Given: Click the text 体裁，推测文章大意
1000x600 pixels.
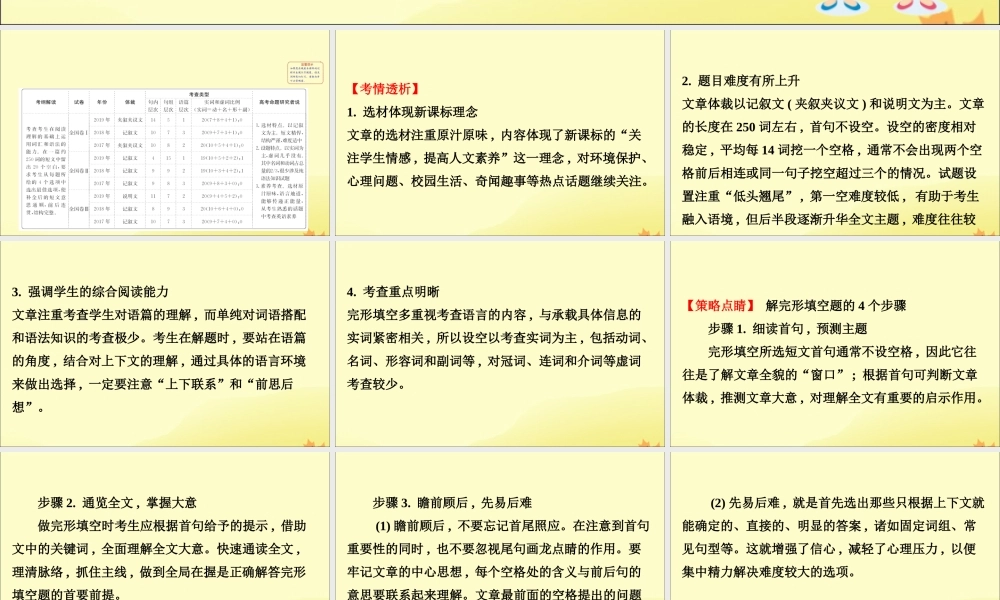Looking at the screenshot, I should (x=739, y=398).
